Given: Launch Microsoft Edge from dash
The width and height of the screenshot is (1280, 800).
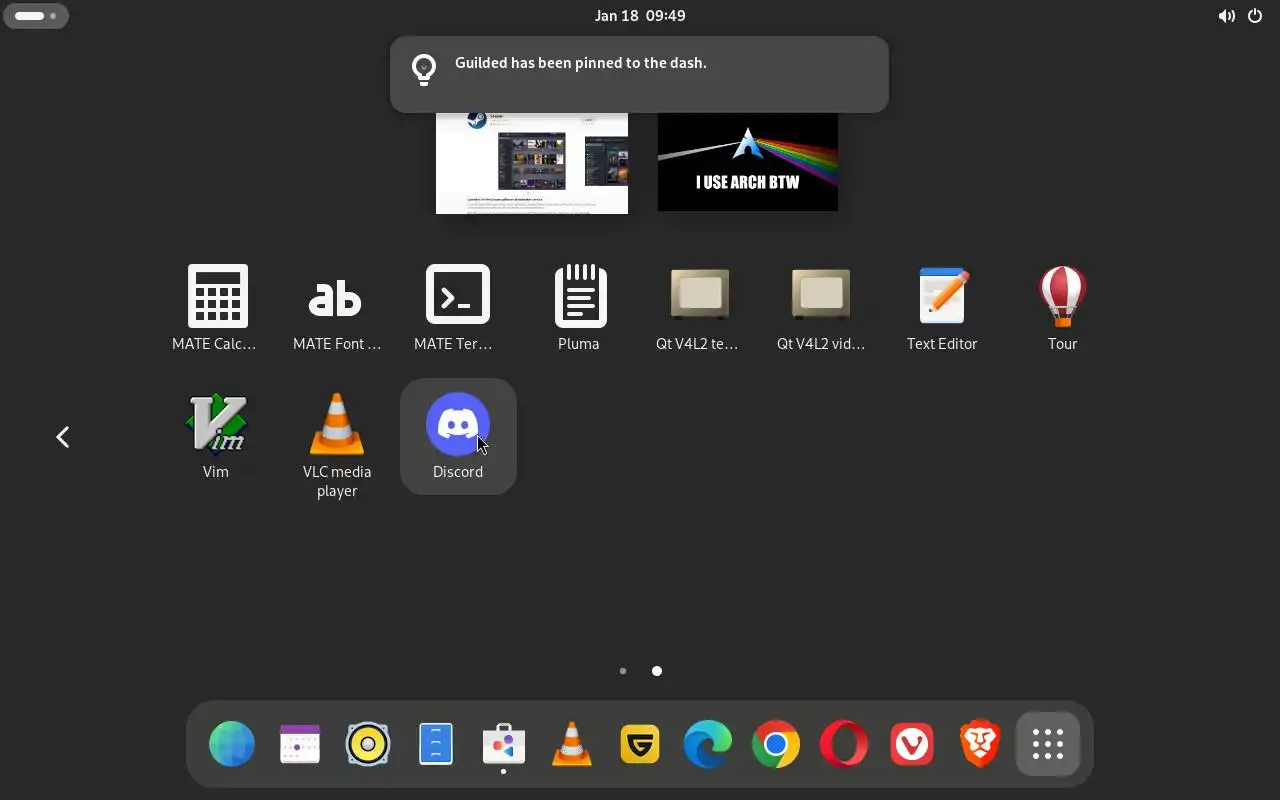Looking at the screenshot, I should [x=708, y=744].
